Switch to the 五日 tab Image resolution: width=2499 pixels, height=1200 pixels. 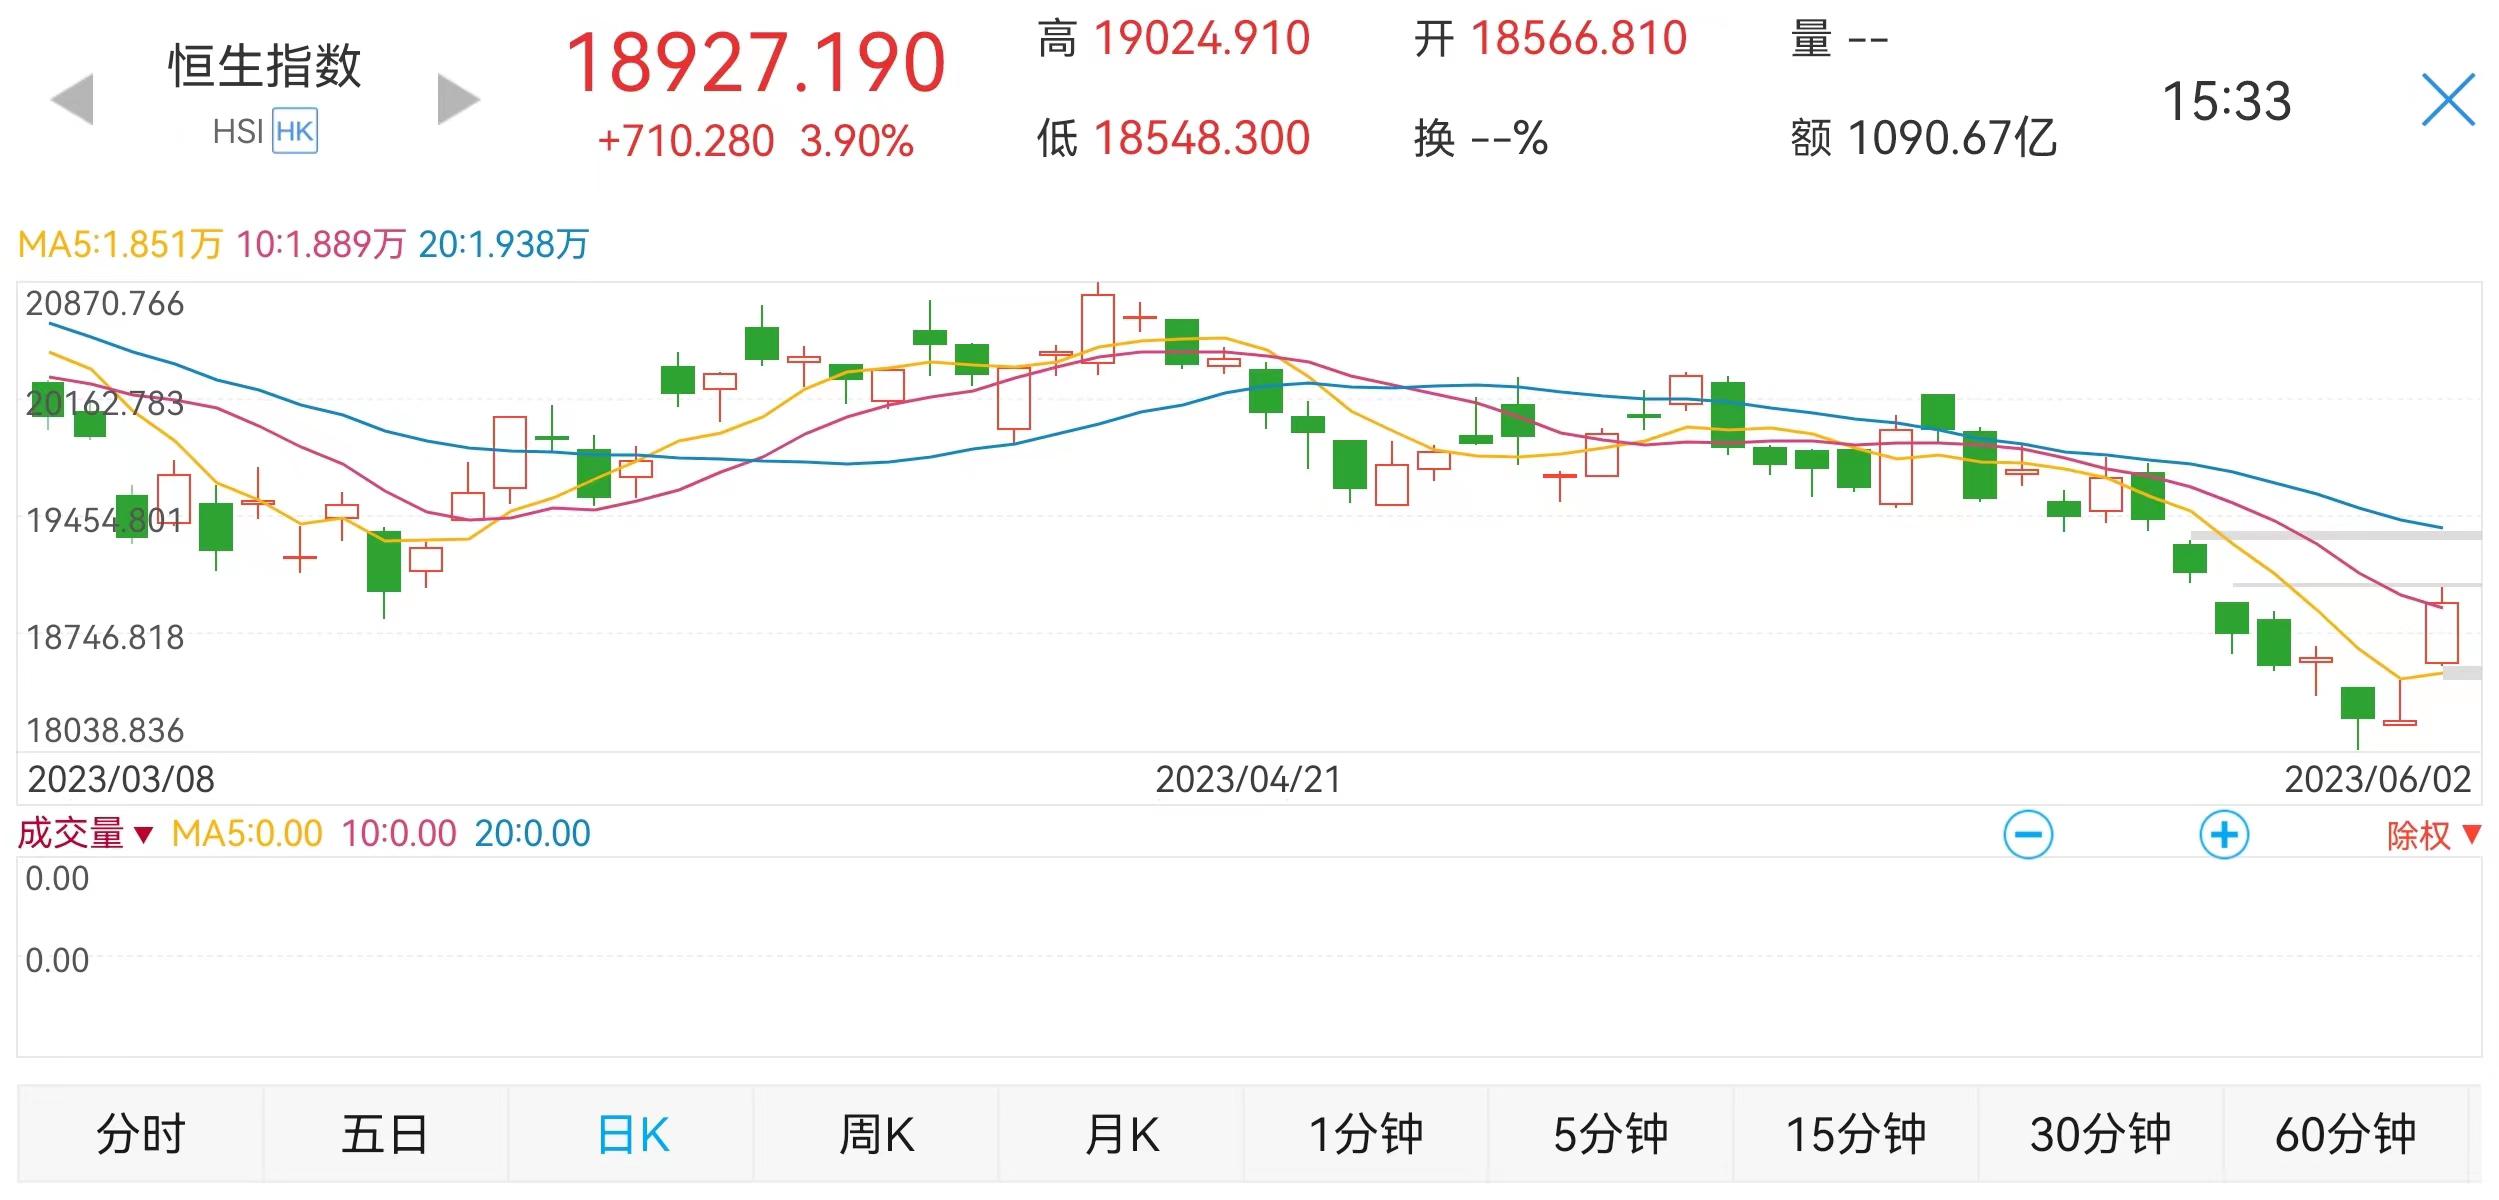(385, 1135)
